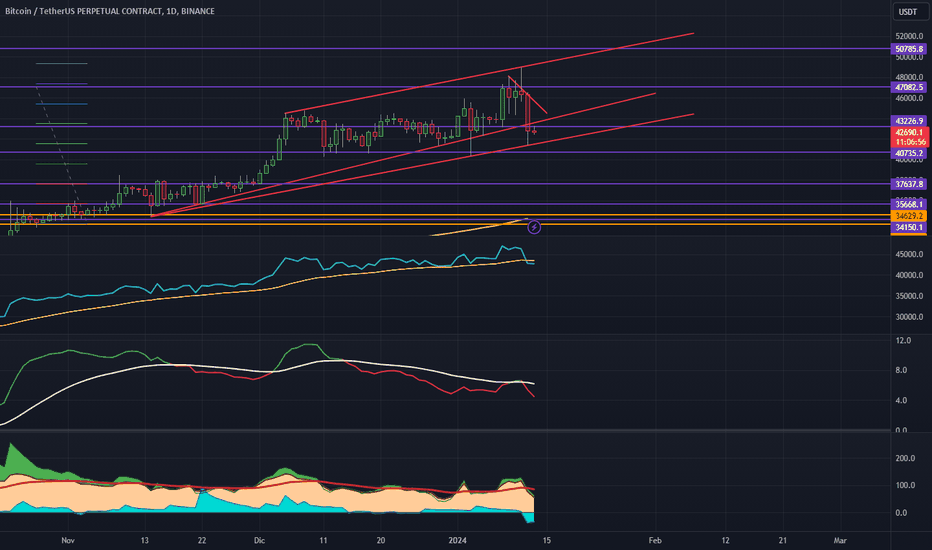Click the Dic date on time axis
The width and height of the screenshot is (932, 550).
coord(259,540)
